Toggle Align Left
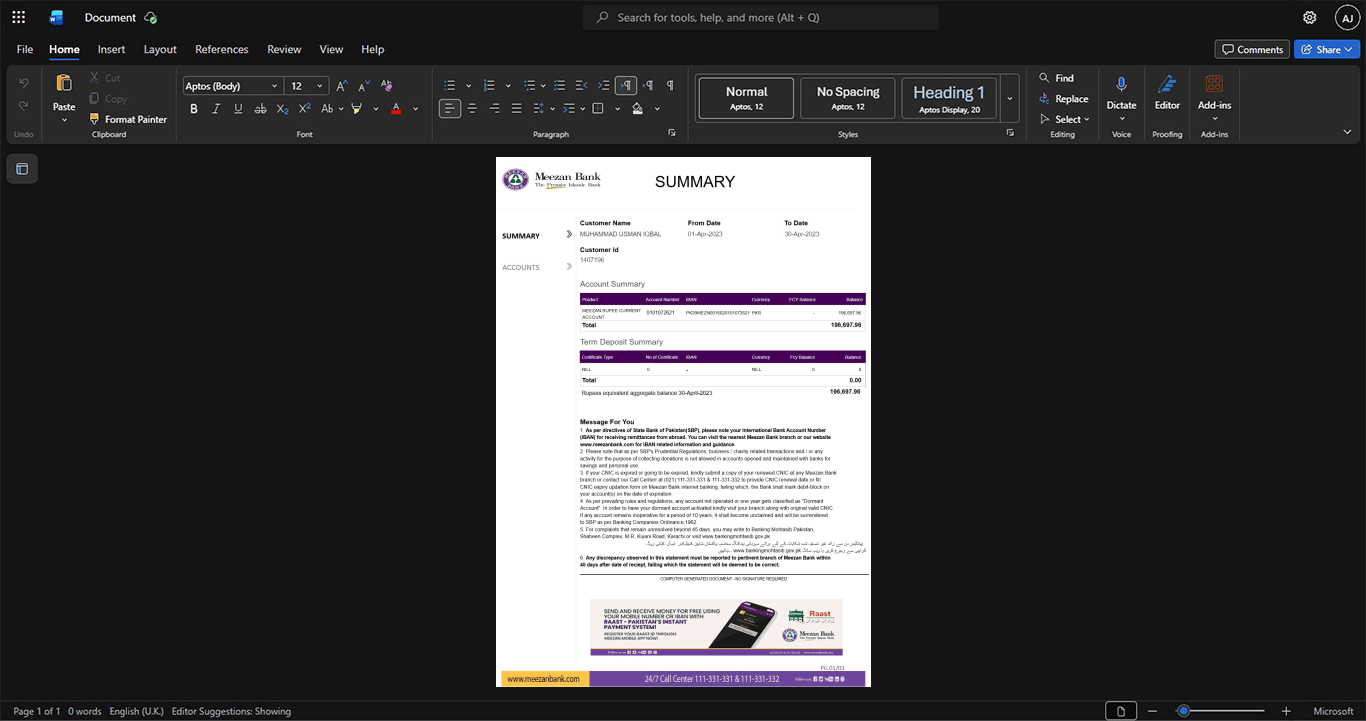 450,108
